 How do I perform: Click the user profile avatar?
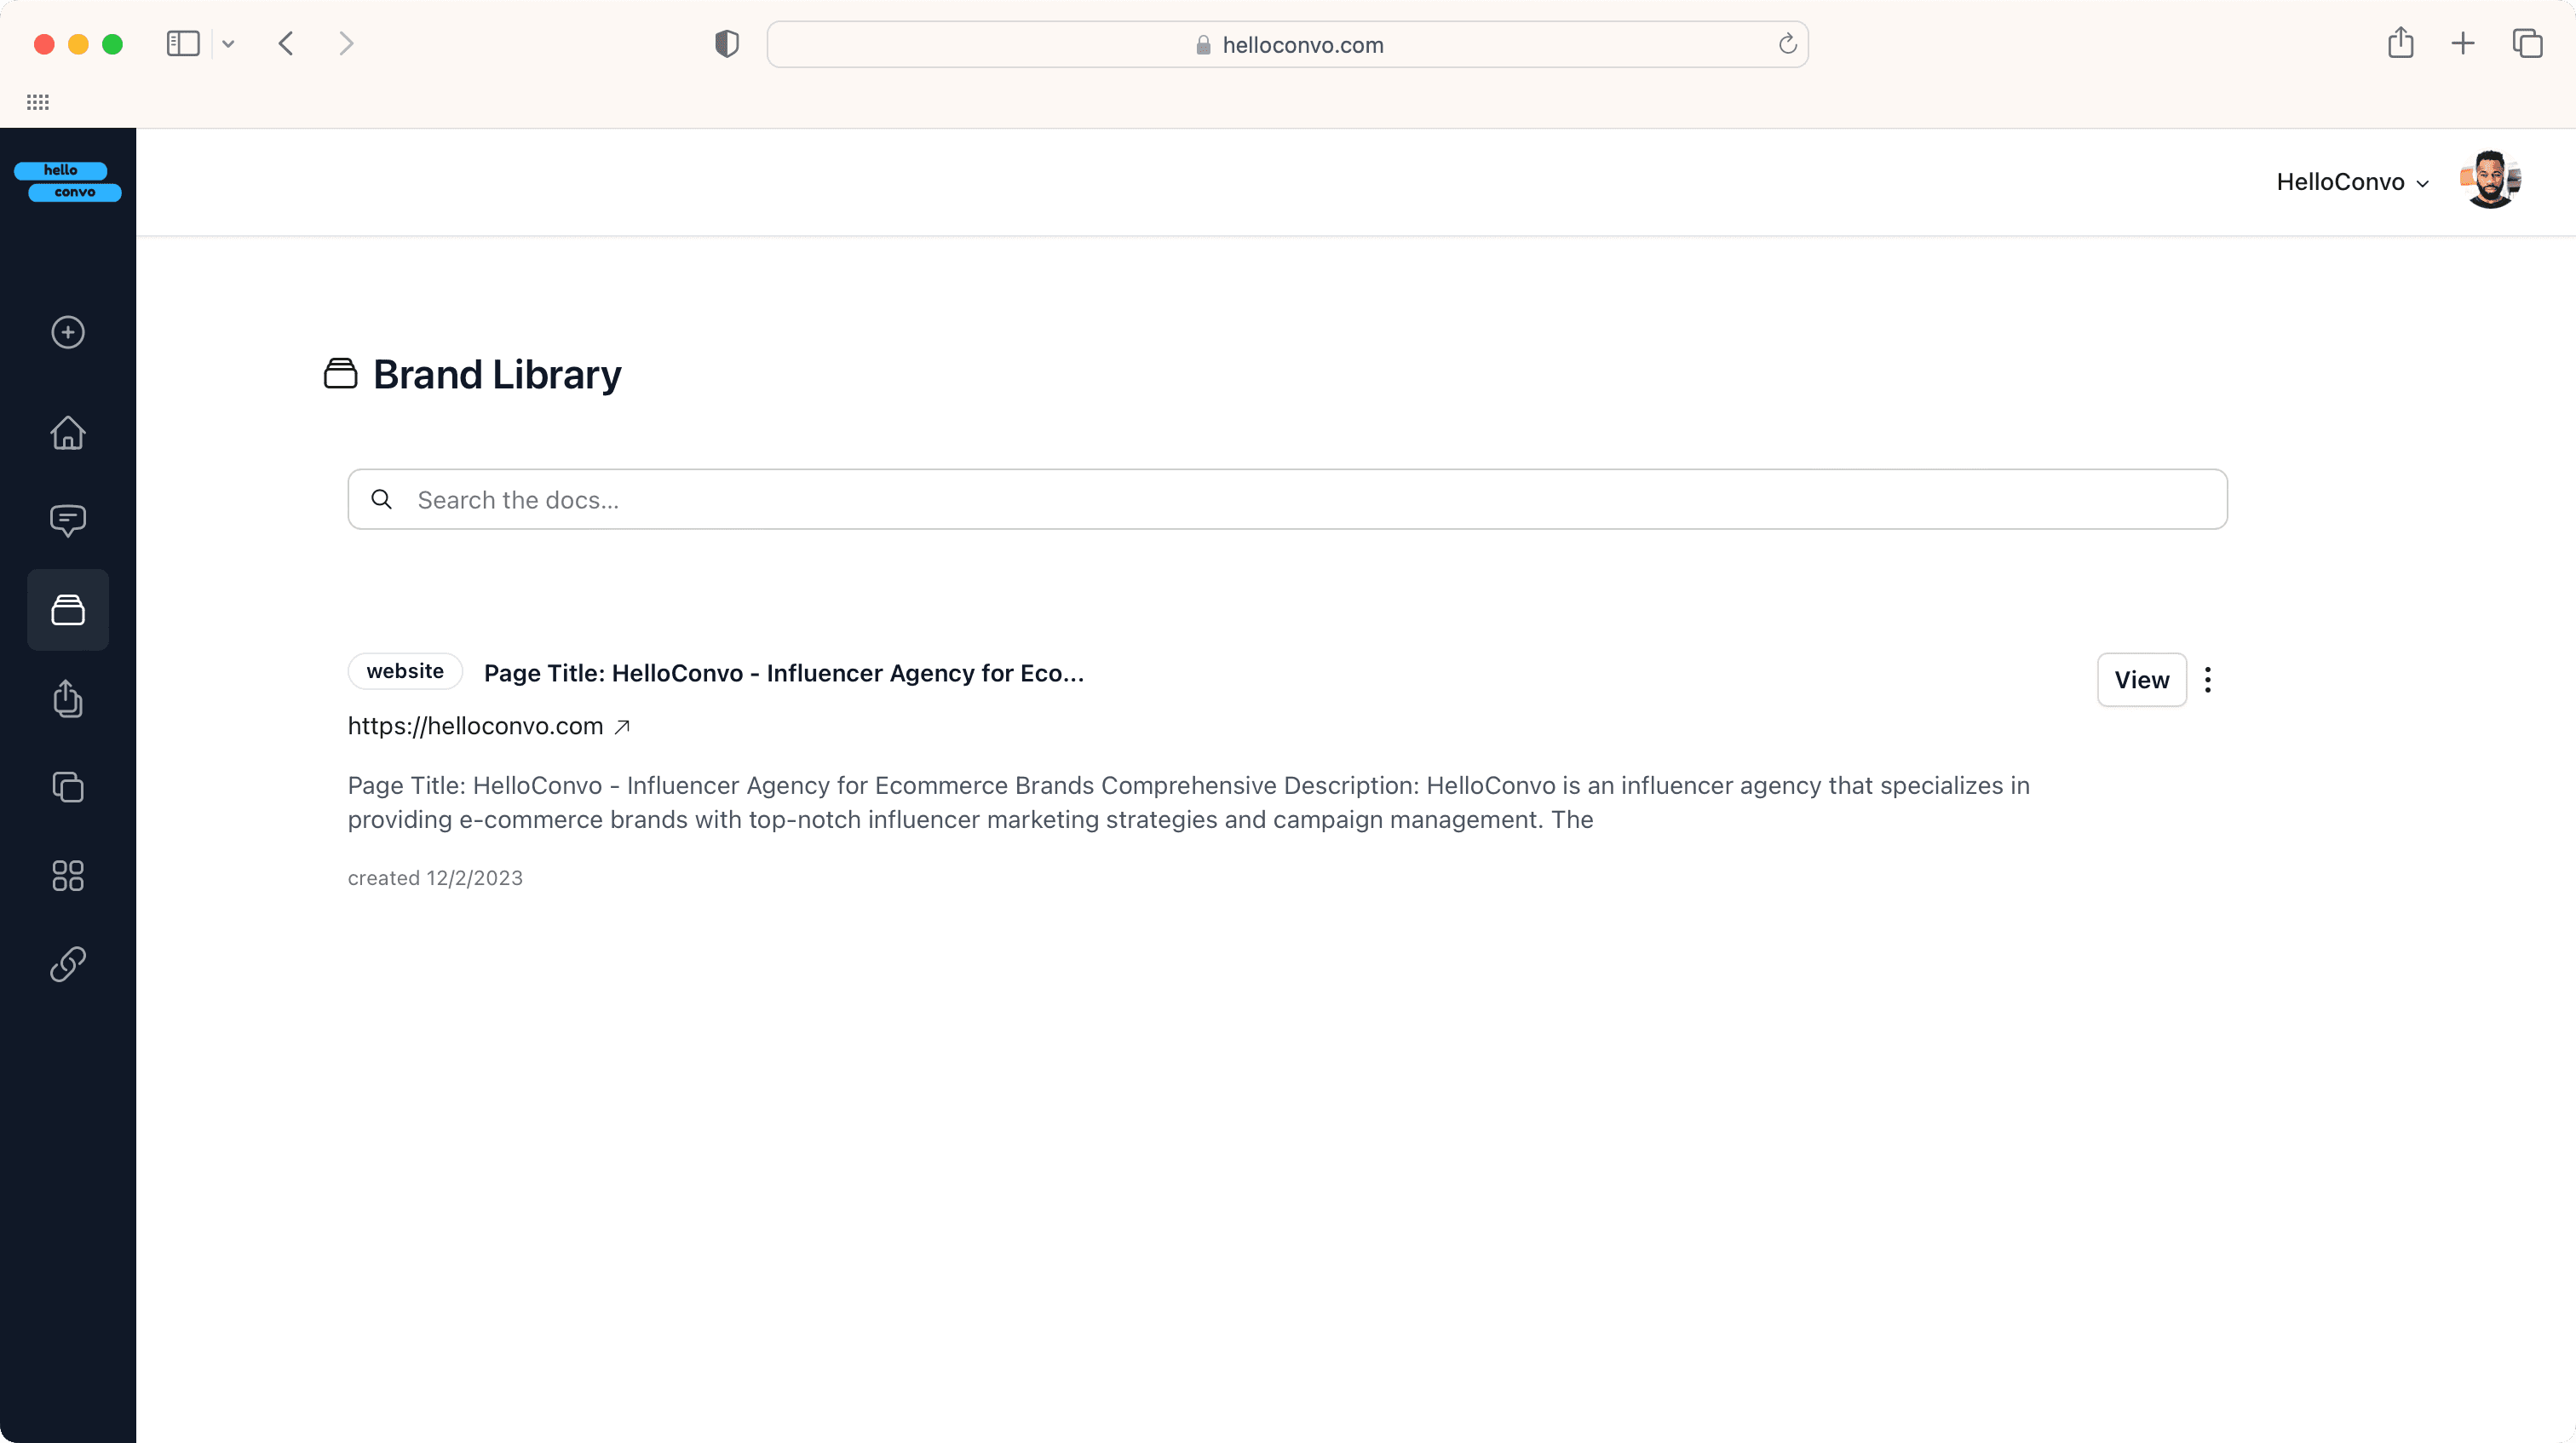[x=2490, y=181]
